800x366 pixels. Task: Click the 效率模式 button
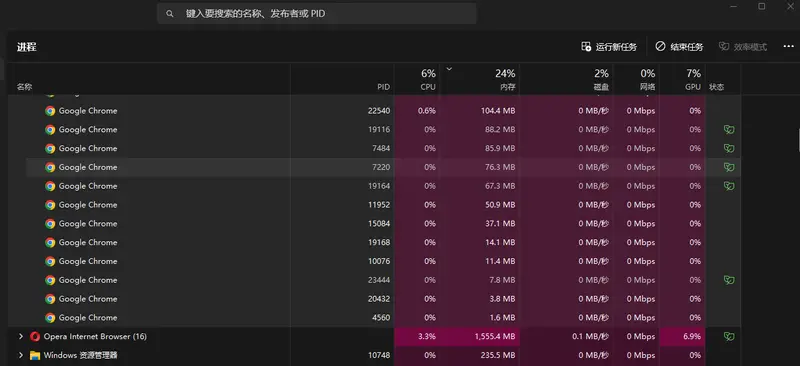(x=743, y=47)
